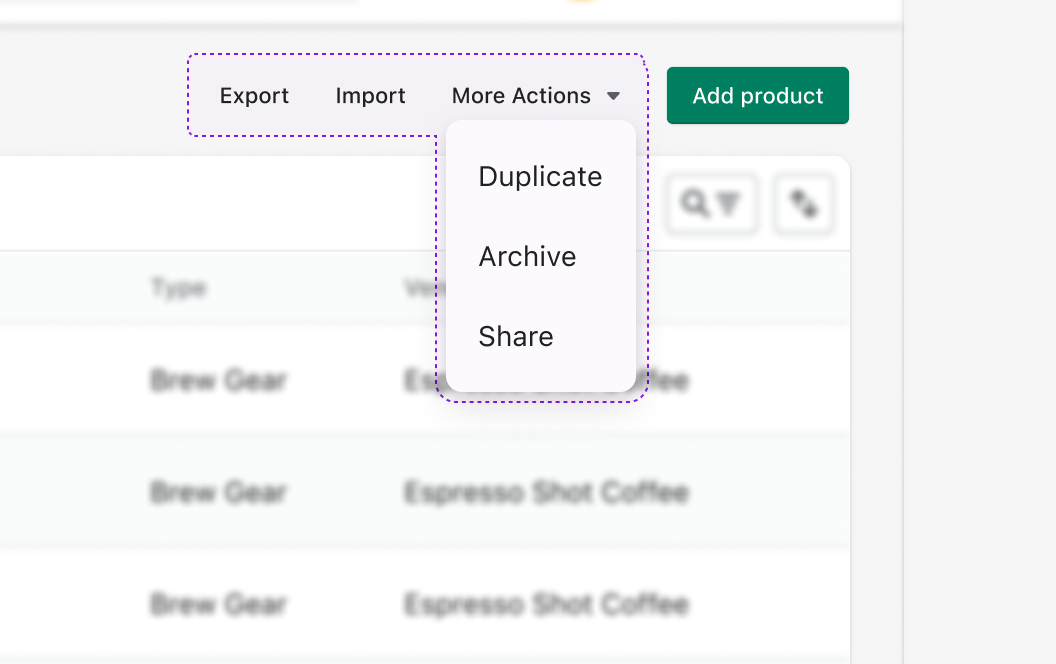Click the Add product button
Image resolution: width=1056 pixels, height=664 pixels.
pyautogui.click(x=757, y=95)
